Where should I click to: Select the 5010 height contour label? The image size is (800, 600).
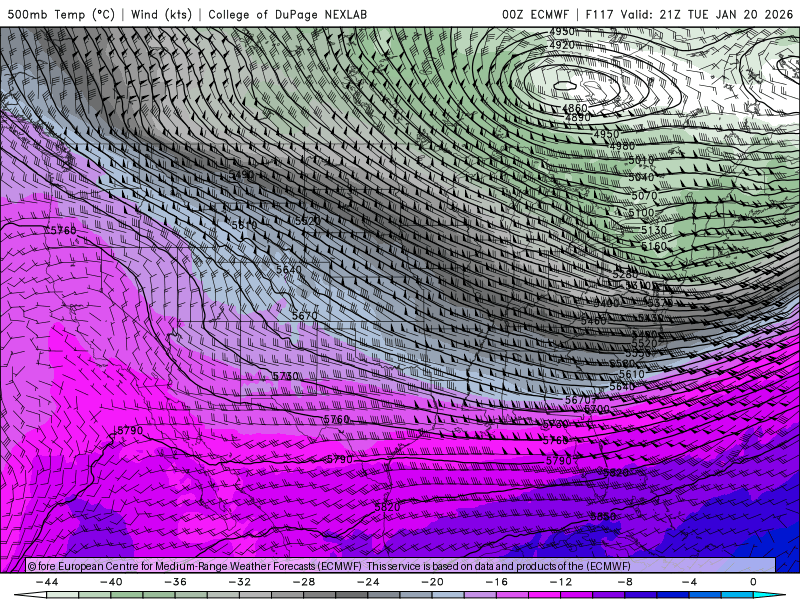coord(641,161)
